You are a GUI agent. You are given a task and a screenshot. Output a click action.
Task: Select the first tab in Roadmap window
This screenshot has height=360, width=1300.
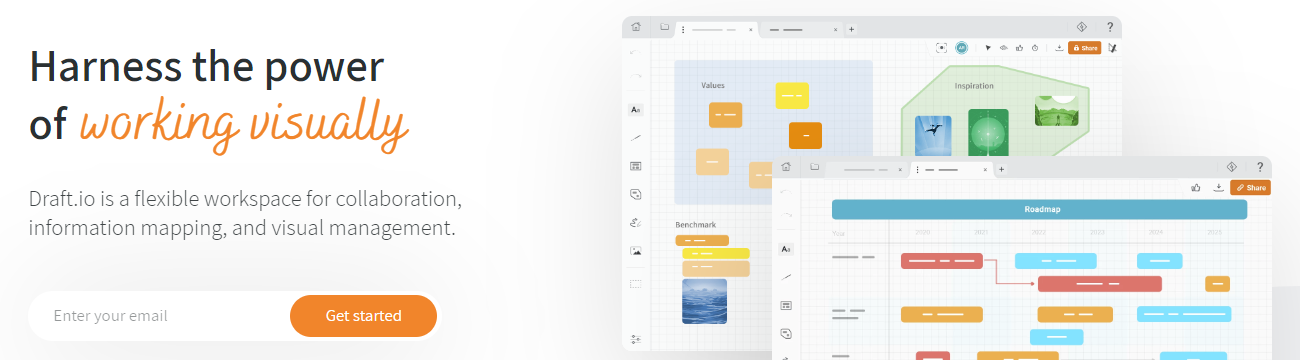pyautogui.click(x=866, y=169)
